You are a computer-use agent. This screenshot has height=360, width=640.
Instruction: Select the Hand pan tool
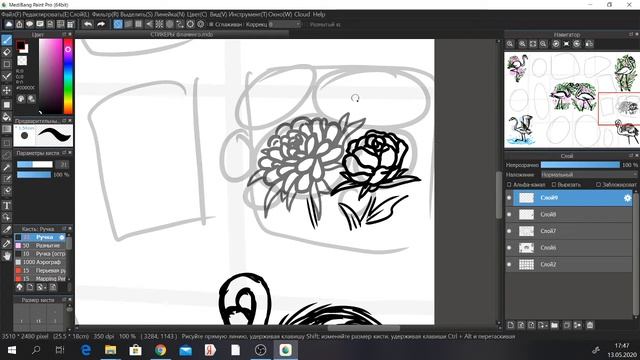[7, 256]
